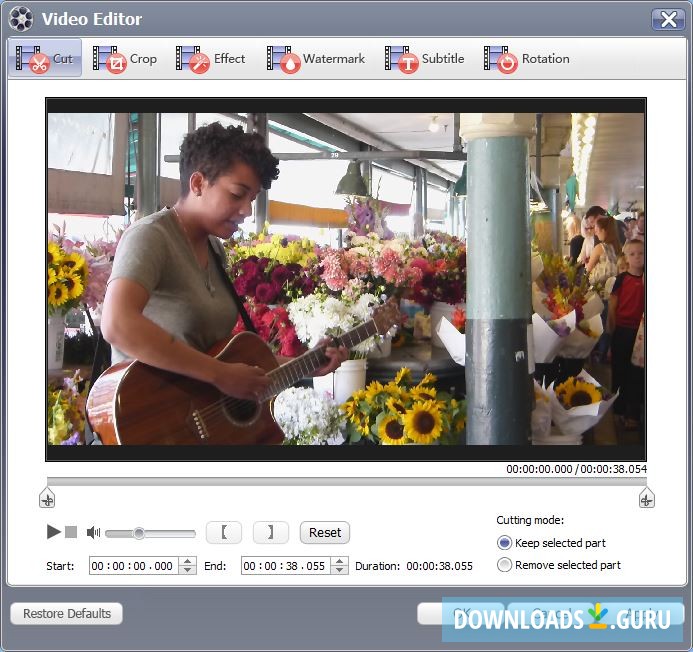Image resolution: width=693 pixels, height=652 pixels.
Task: Play the video preview
Action: [53, 532]
